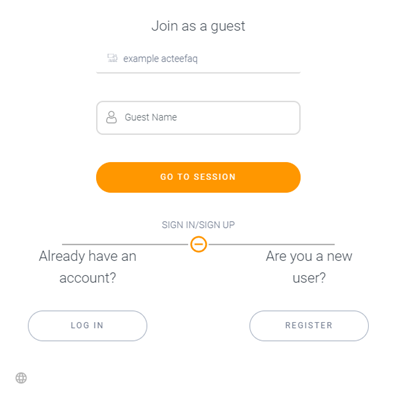The height and width of the screenshot is (395, 394).
Task: Click the LOG IN button
Action: click(87, 325)
